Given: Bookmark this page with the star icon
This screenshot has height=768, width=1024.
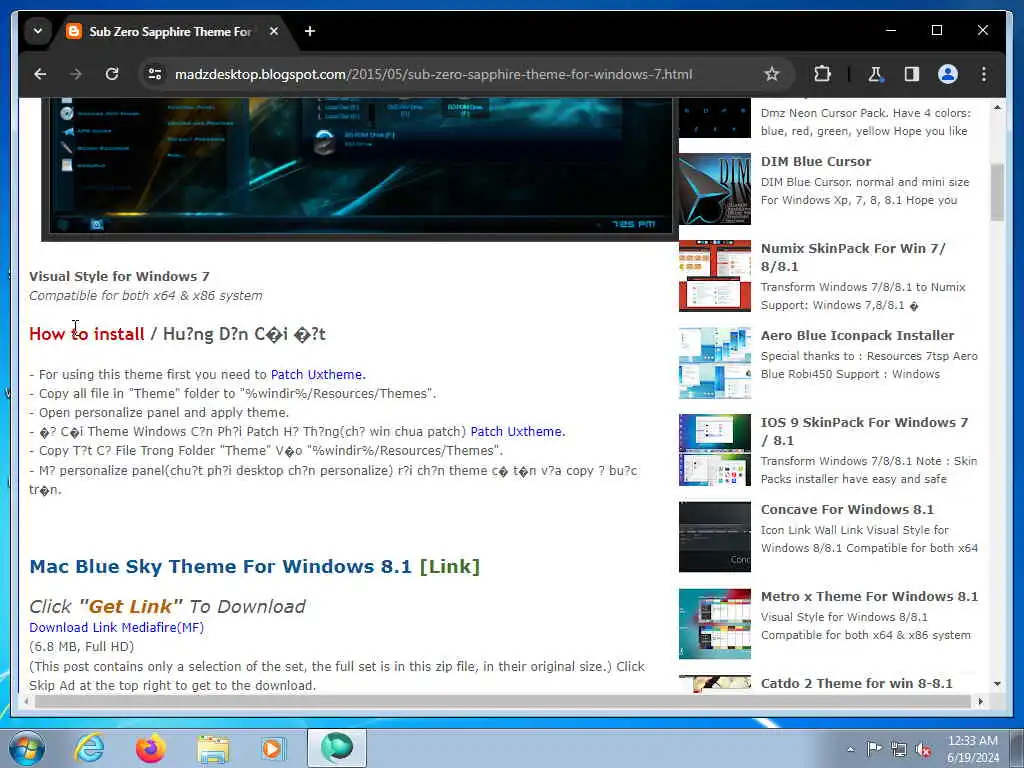Looking at the screenshot, I should 772,74.
